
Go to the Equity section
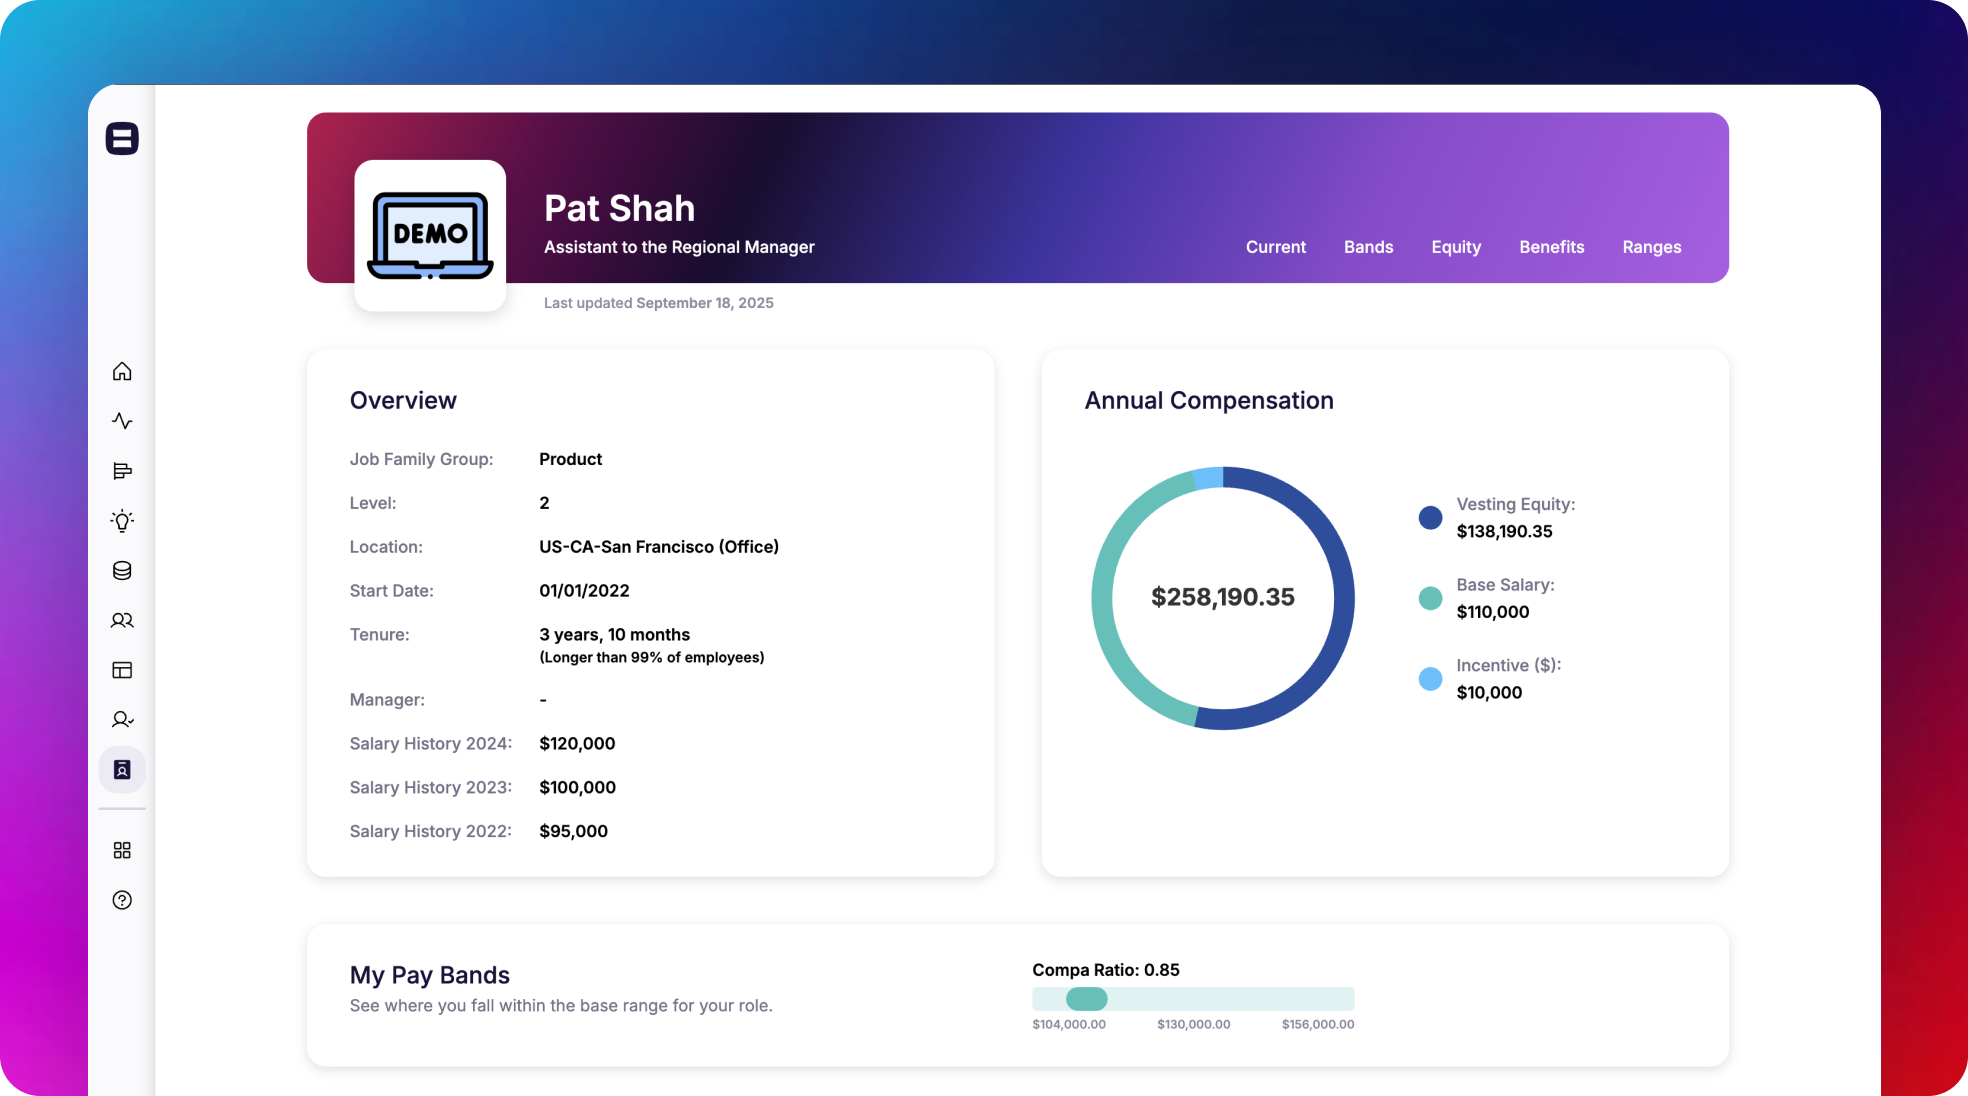point(1455,247)
